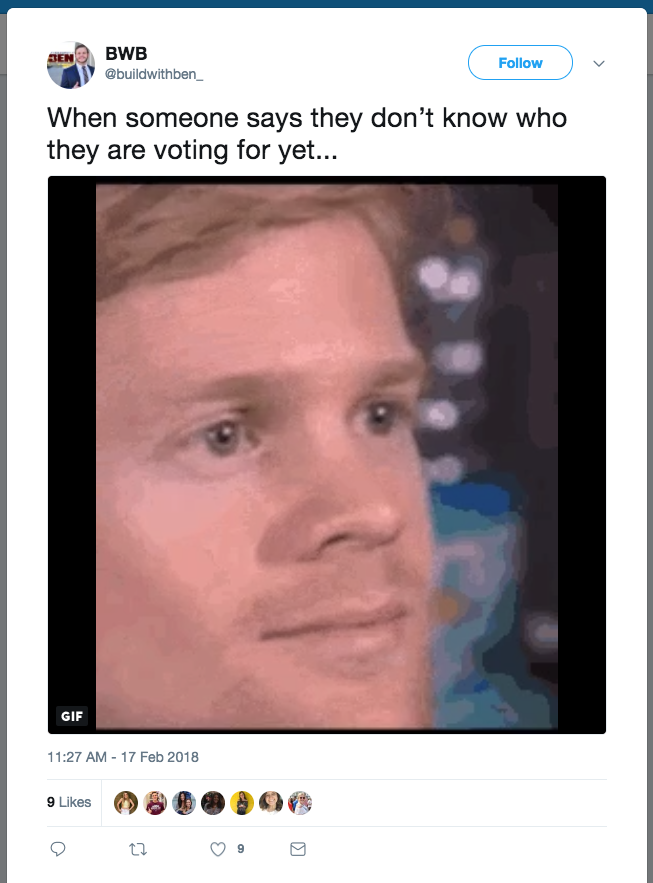
Task: Open the first liker's avatar
Action: 126,802
